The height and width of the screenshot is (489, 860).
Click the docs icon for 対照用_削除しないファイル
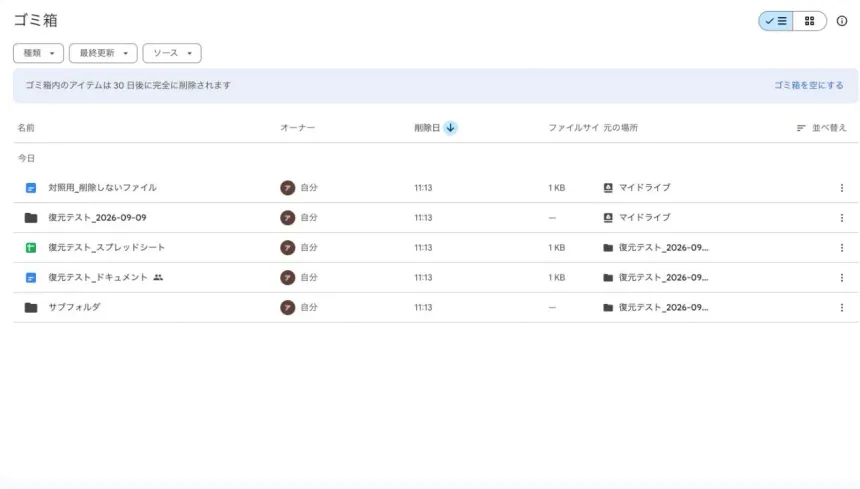31,188
